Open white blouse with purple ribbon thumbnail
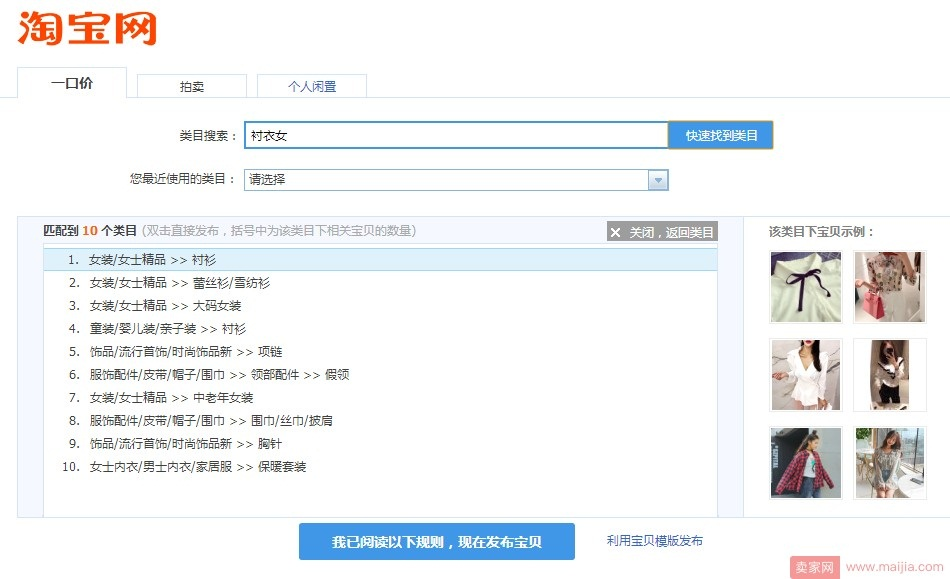The height and width of the screenshot is (579, 950). coord(806,287)
